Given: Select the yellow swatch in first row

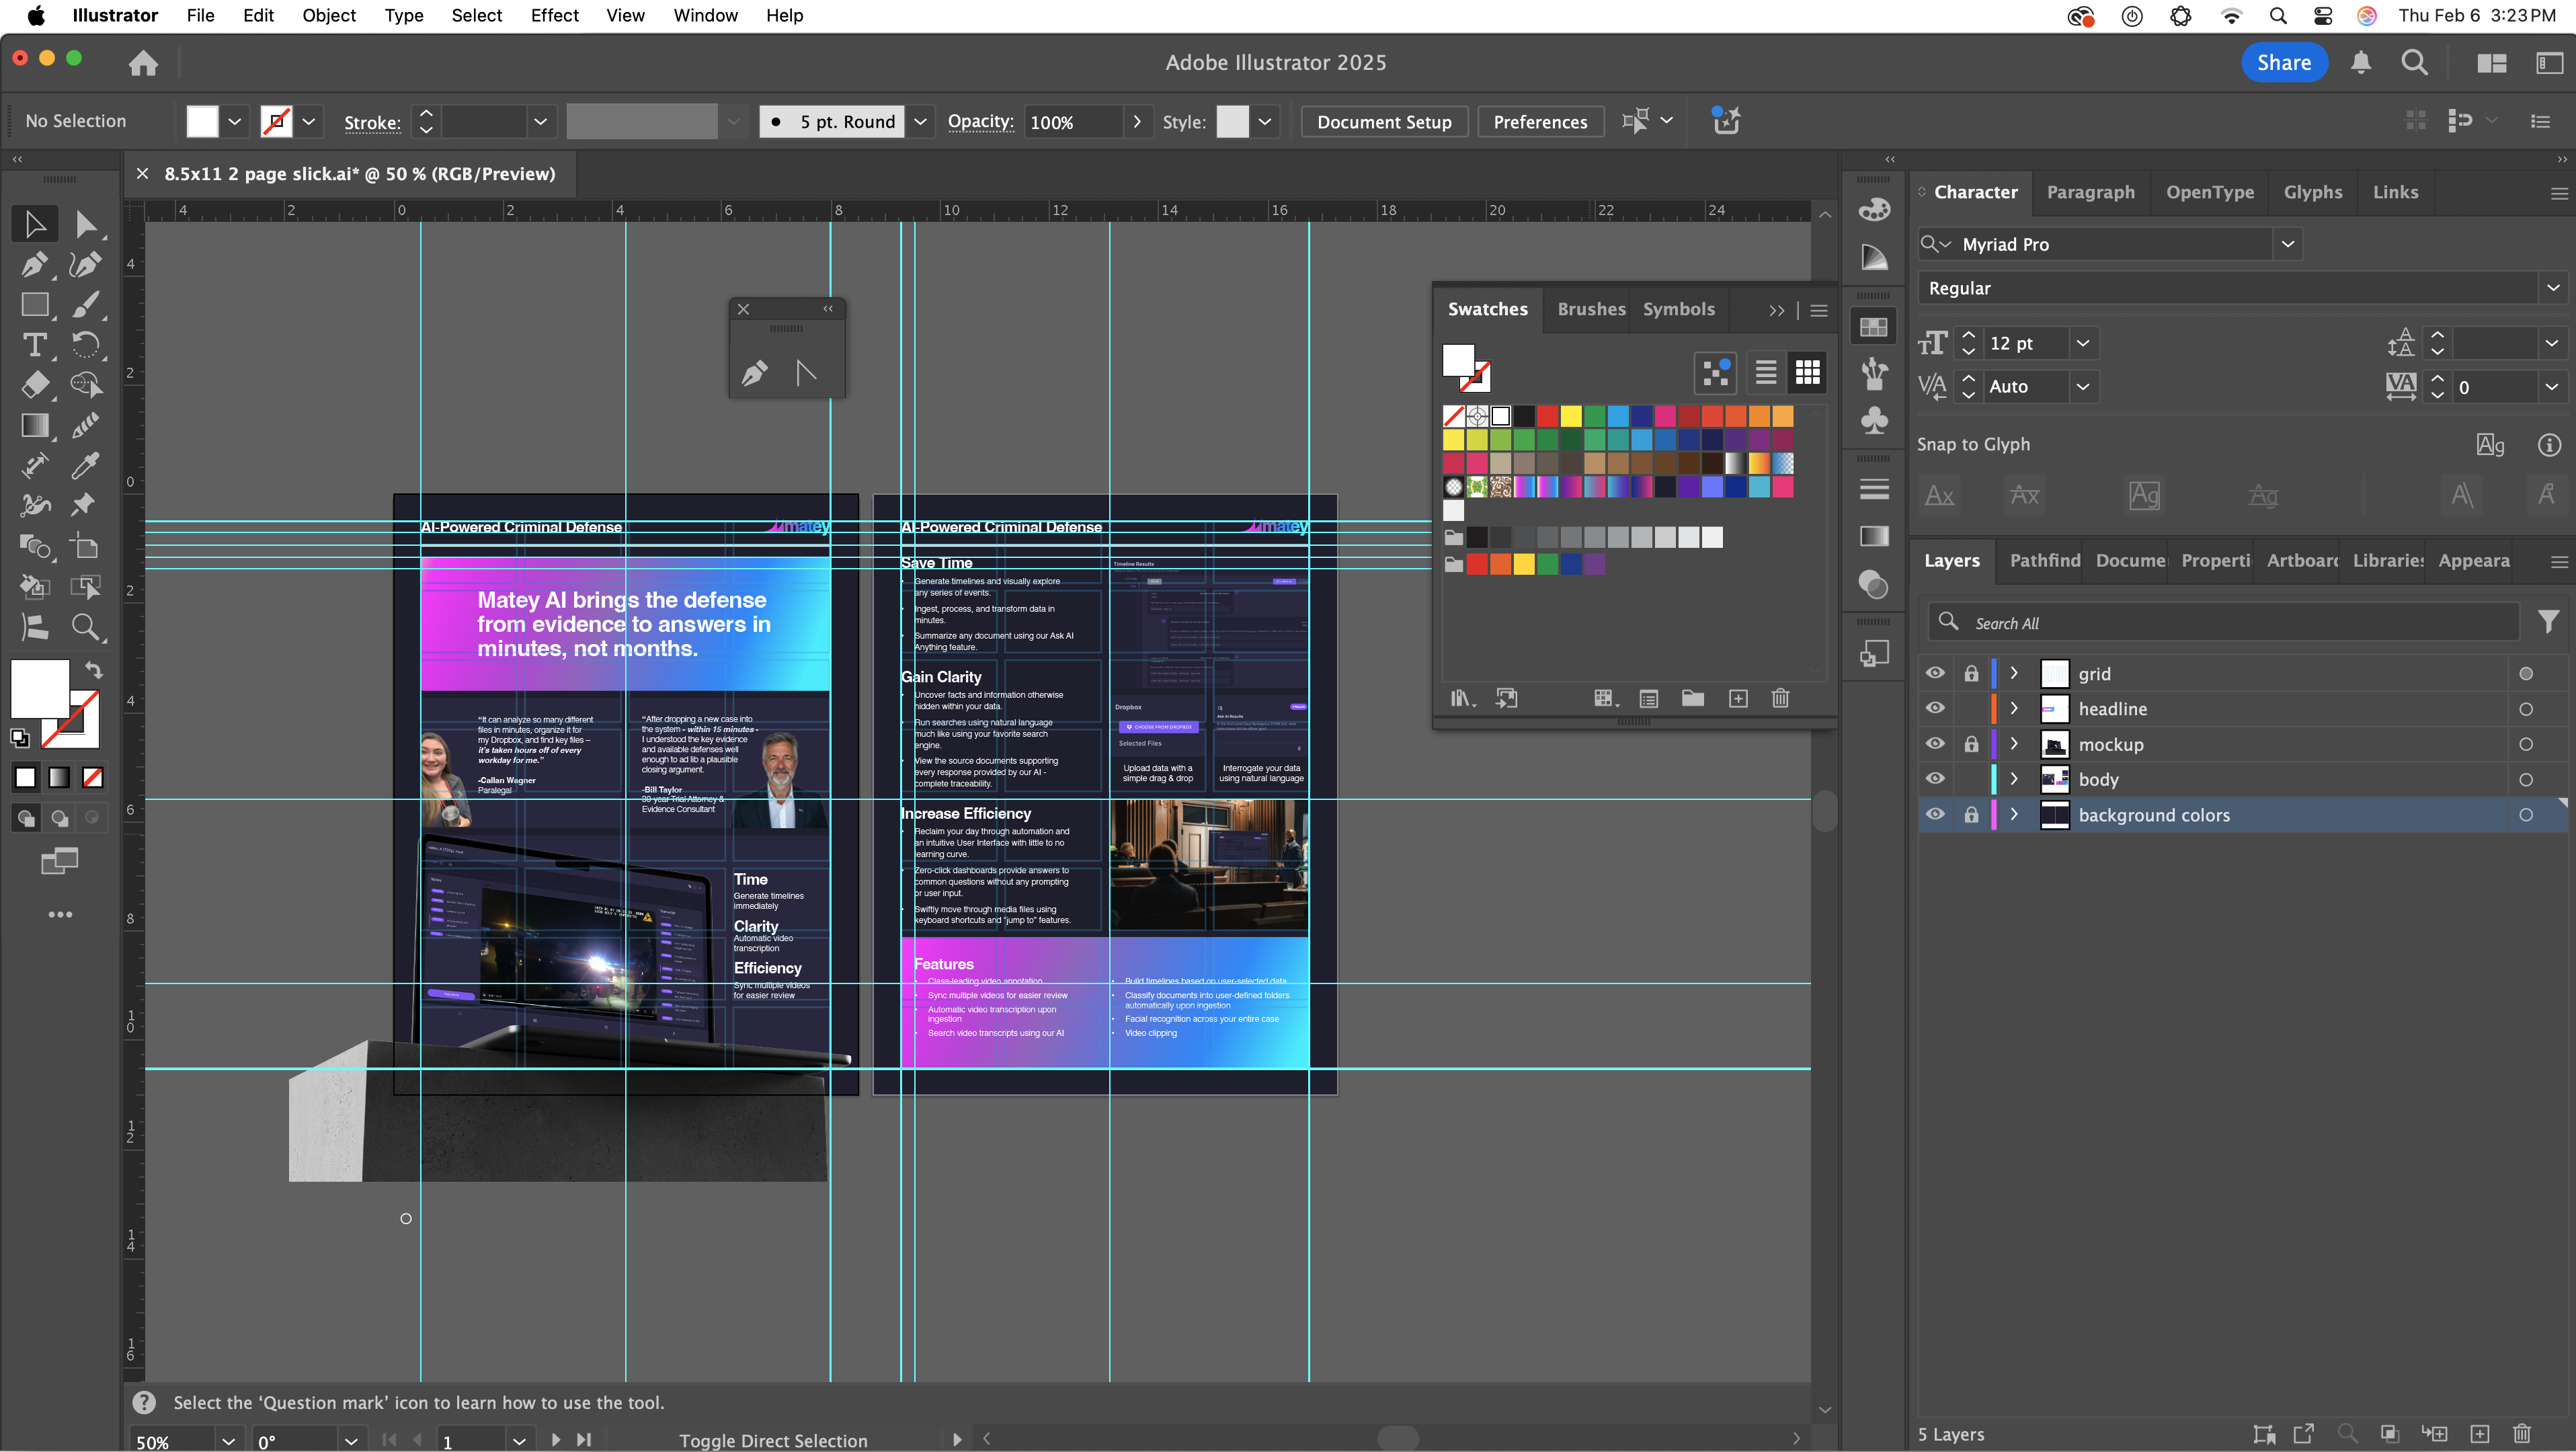Looking at the screenshot, I should click(1571, 415).
